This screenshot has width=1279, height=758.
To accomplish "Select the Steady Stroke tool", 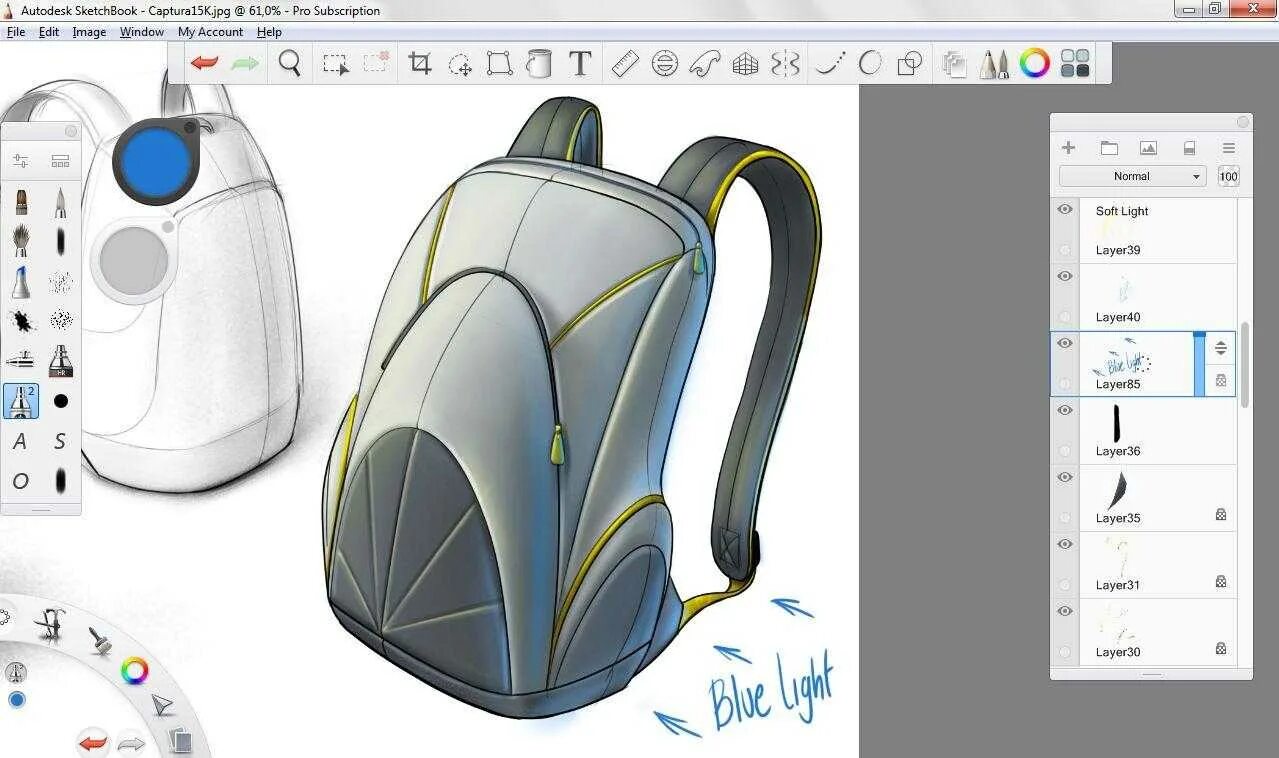I will coord(829,64).
